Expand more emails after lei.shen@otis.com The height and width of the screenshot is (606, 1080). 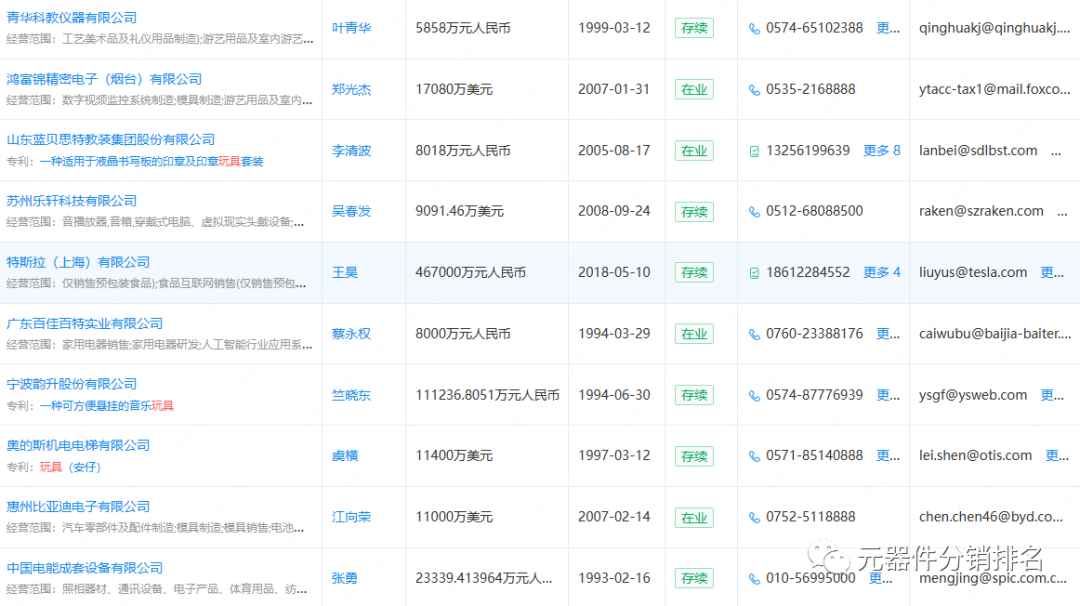[x=1057, y=456]
